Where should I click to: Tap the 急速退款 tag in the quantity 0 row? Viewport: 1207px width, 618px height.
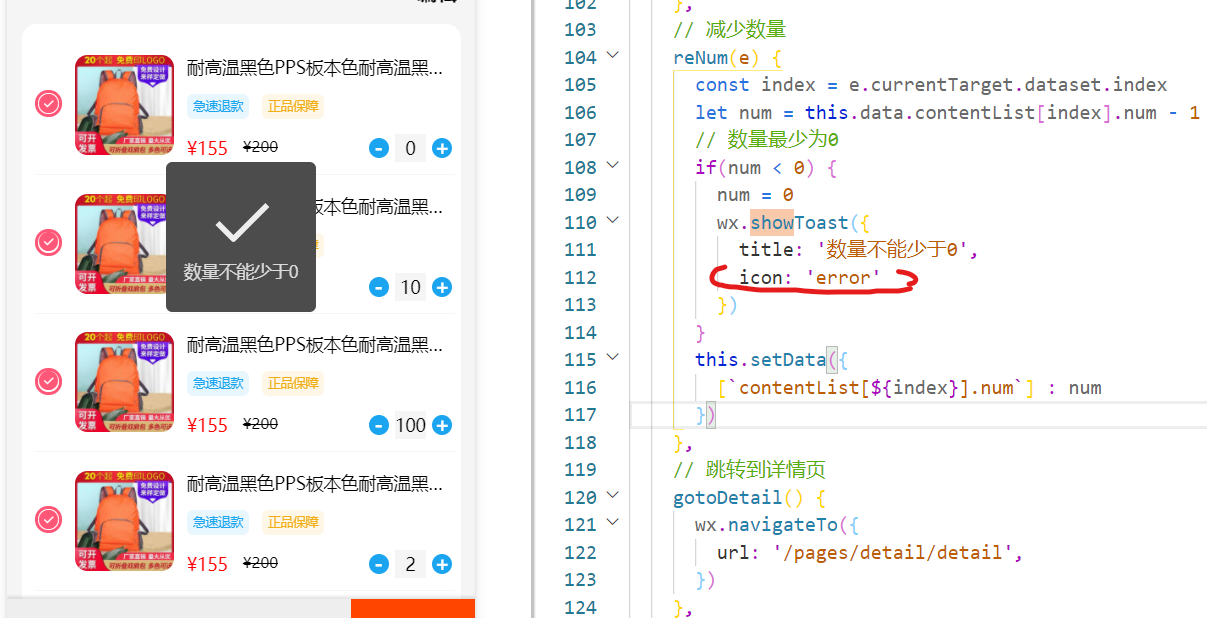tap(218, 106)
